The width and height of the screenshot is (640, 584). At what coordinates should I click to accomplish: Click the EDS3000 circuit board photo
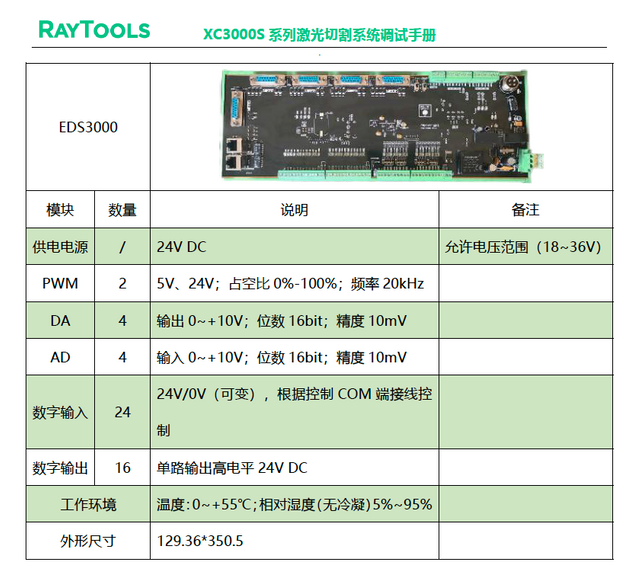point(382,126)
